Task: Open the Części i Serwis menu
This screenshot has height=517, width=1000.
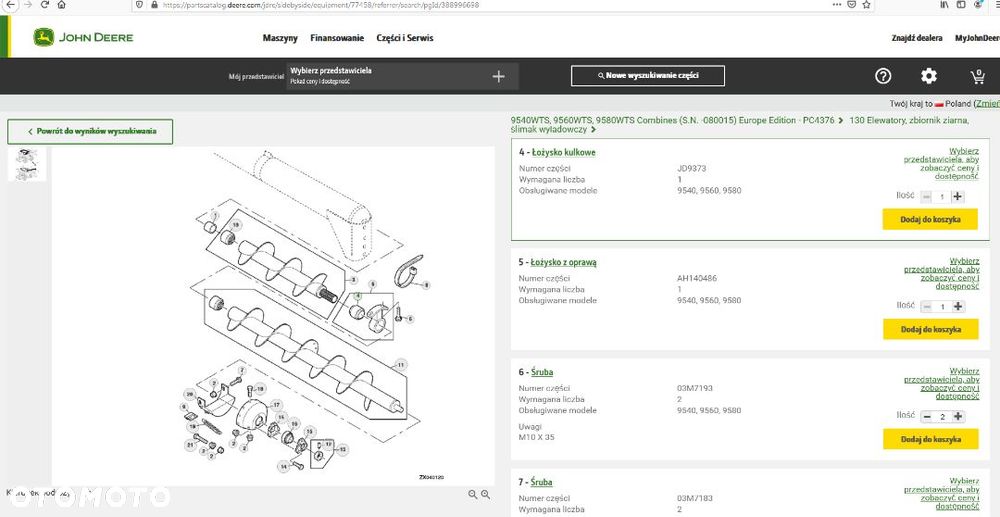Action: click(x=404, y=38)
